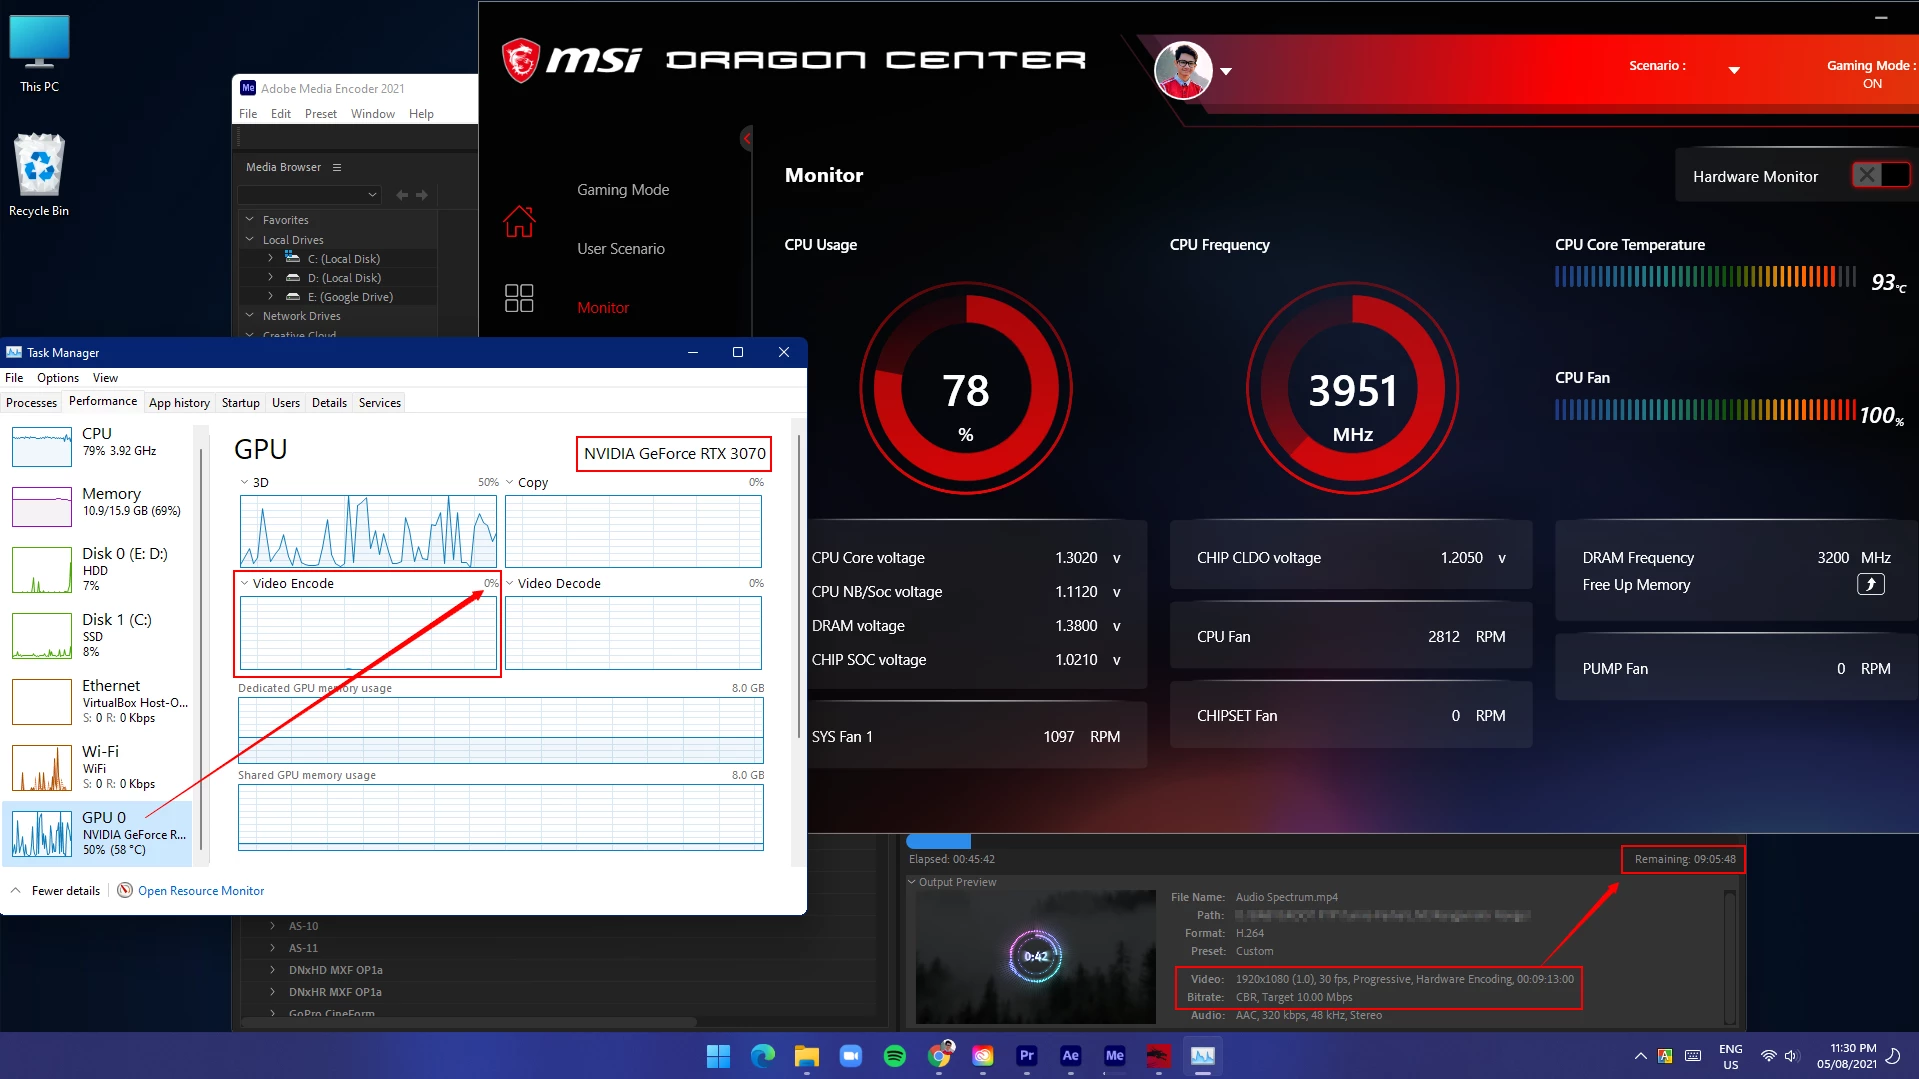The width and height of the screenshot is (1919, 1079).
Task: Select Gaming Mode in Dragon Center
Action: [x=623, y=190]
